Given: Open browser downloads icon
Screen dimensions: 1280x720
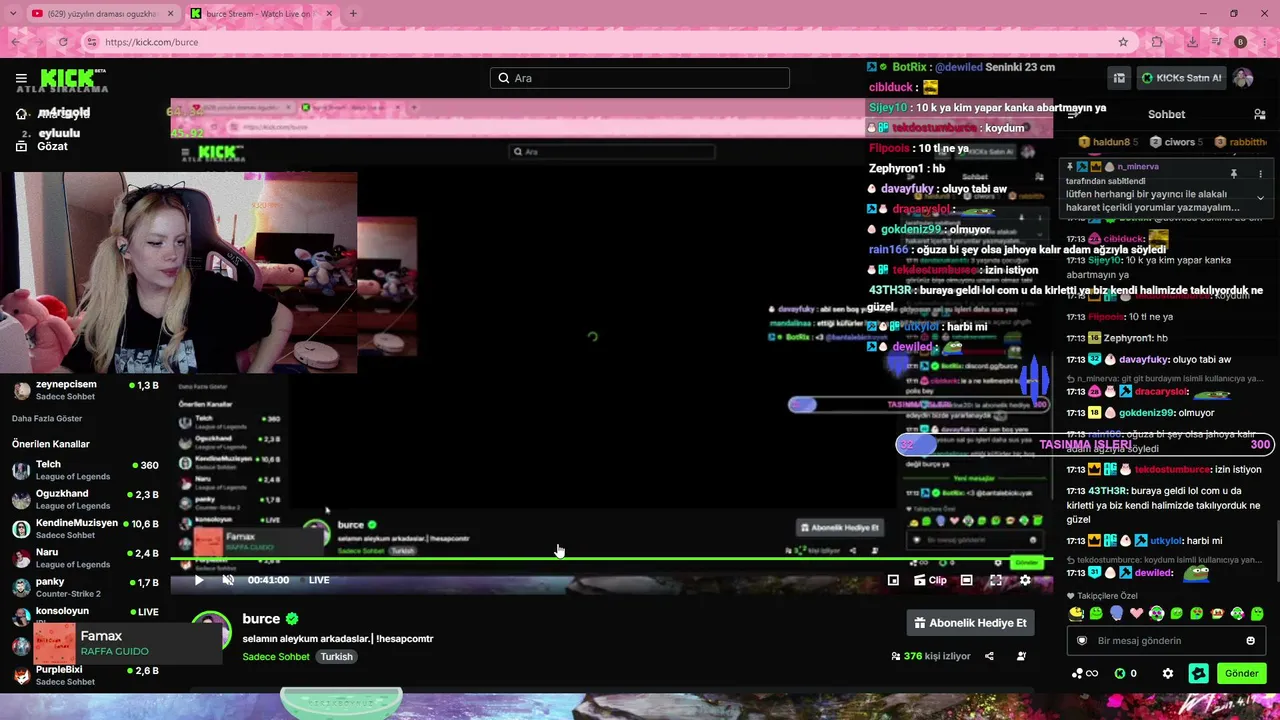Looking at the screenshot, I should [x=1193, y=42].
